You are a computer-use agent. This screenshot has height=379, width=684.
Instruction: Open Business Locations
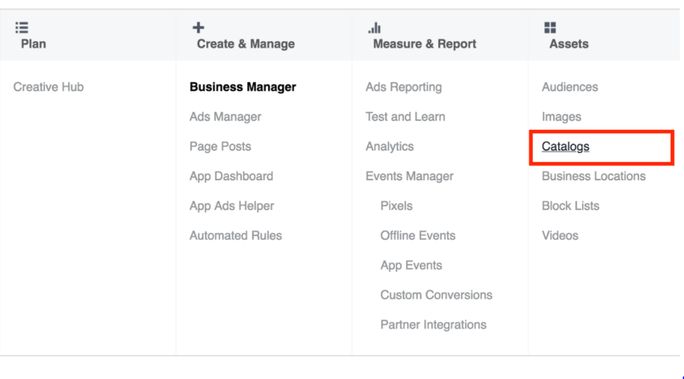pos(593,176)
